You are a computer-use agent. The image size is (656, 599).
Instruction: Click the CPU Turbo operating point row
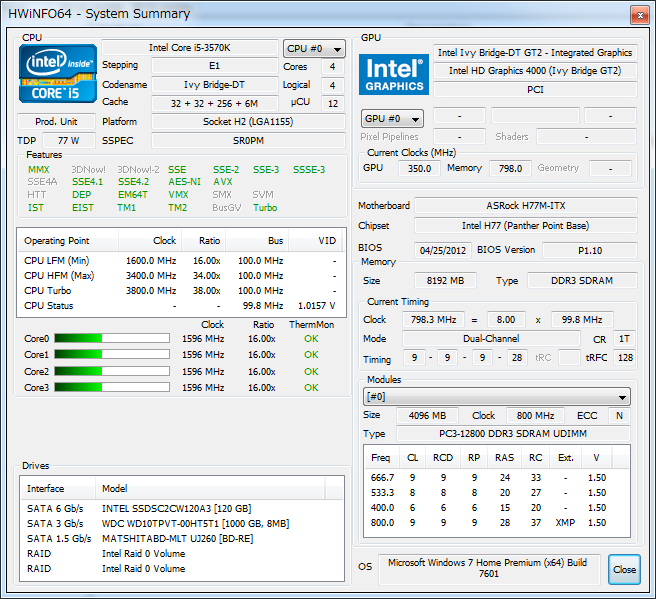click(180, 290)
